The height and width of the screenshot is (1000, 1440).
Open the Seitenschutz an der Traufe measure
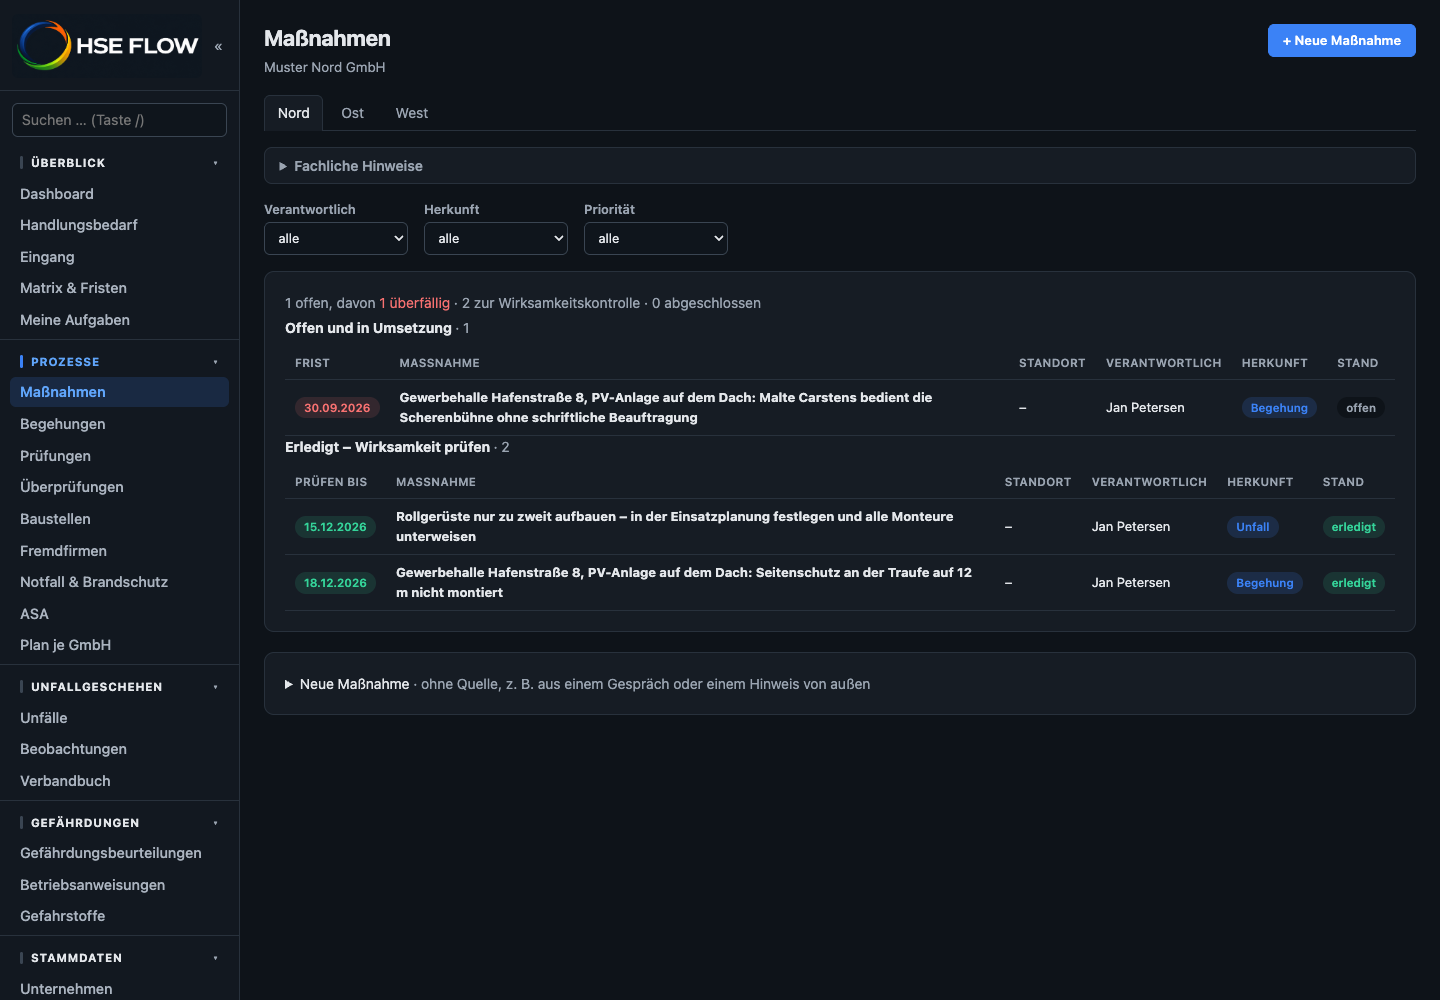pos(684,583)
